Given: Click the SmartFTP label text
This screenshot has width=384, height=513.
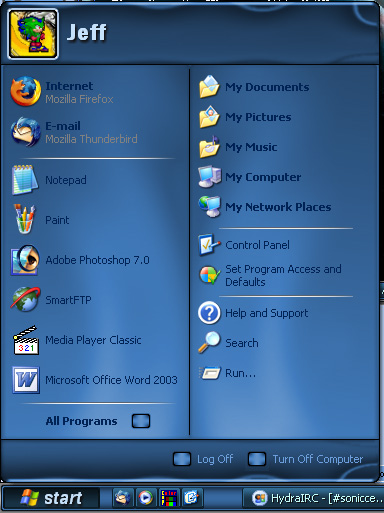Looking at the screenshot, I should point(68,300).
